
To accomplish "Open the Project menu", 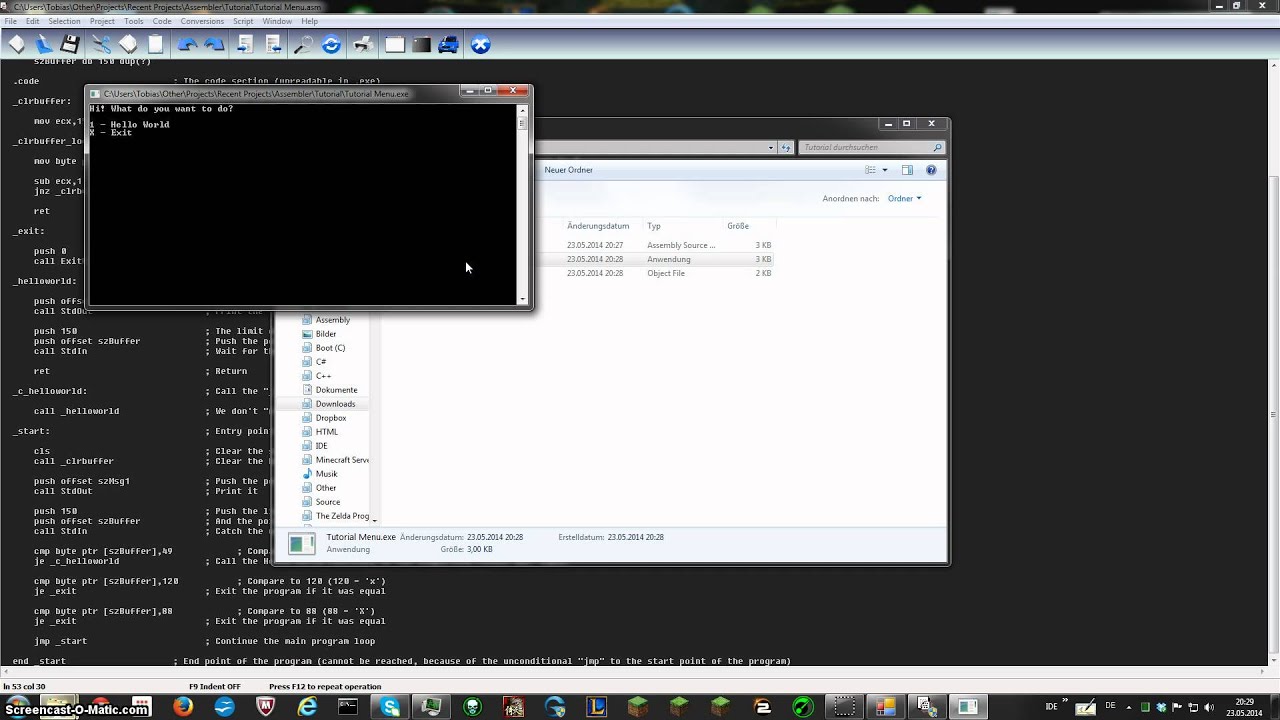I will coord(102,21).
